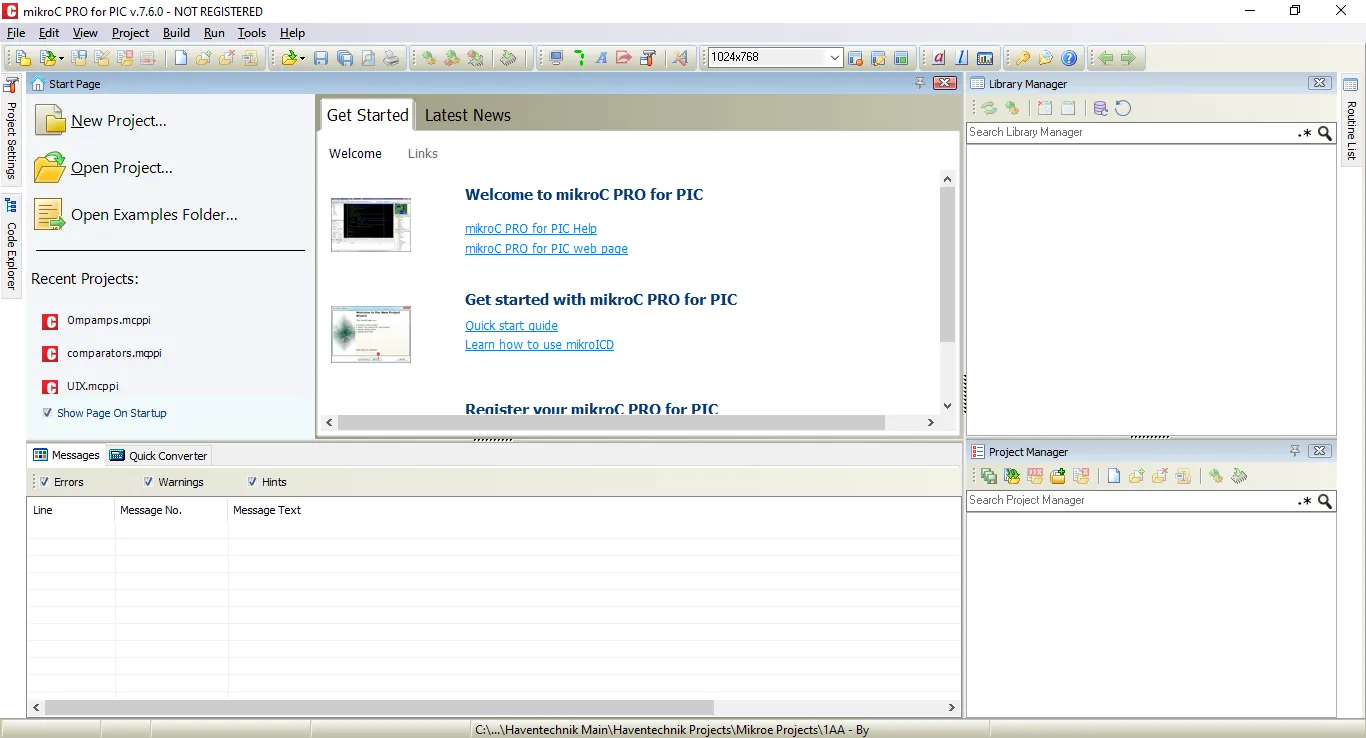Click the green forward arrow icon
Image resolution: width=1366 pixels, height=738 pixels.
click(1128, 58)
